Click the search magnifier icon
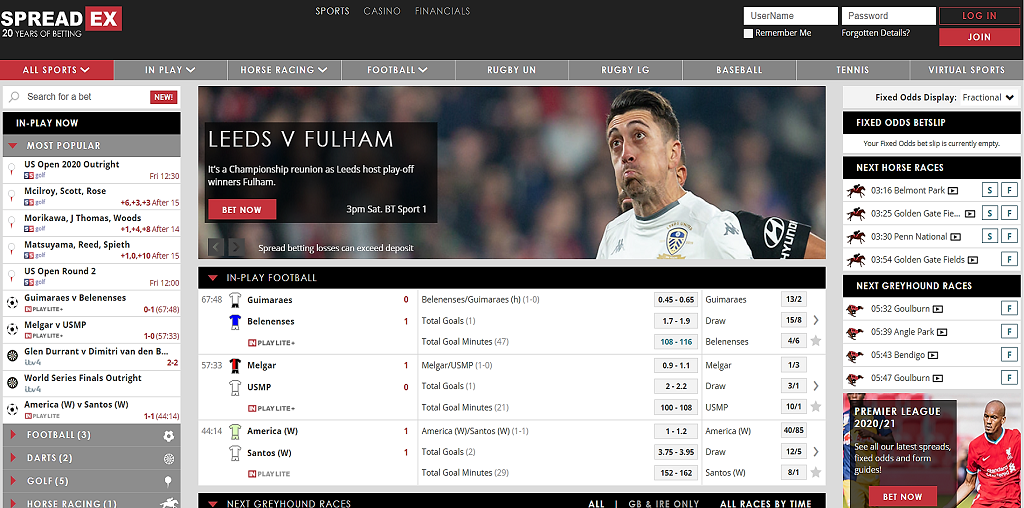 click(14, 97)
